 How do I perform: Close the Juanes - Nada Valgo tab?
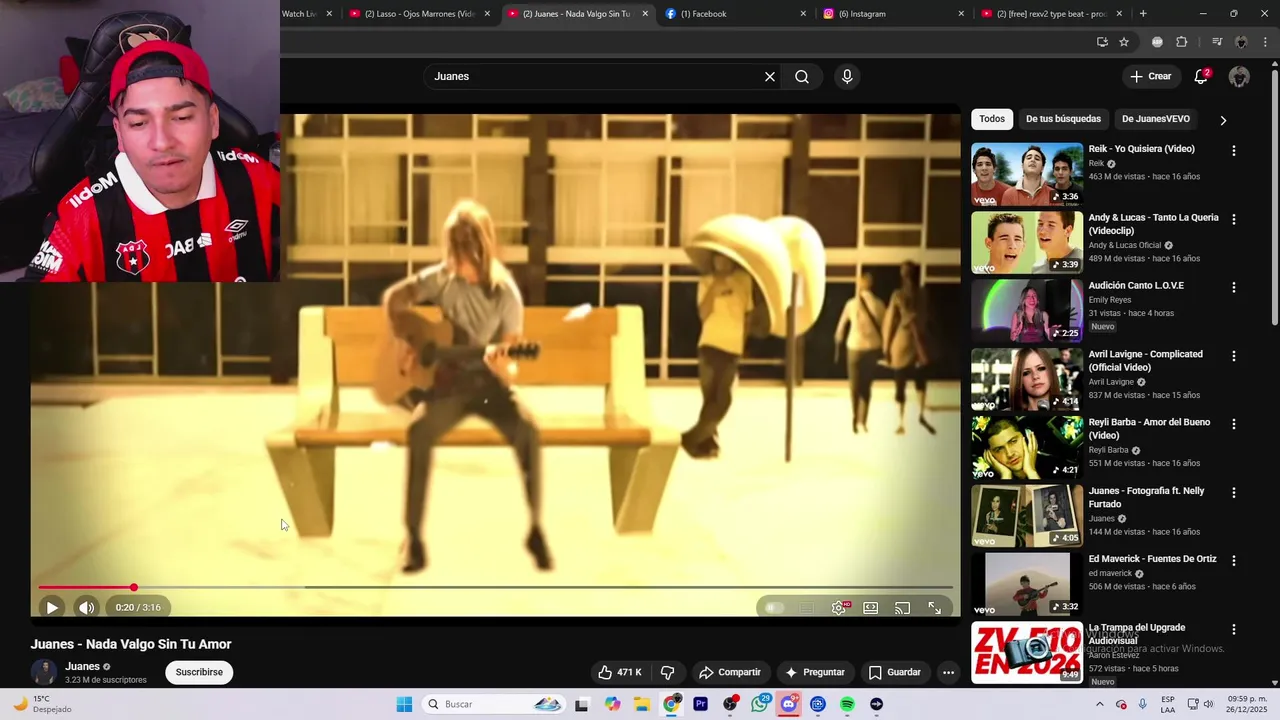point(645,14)
